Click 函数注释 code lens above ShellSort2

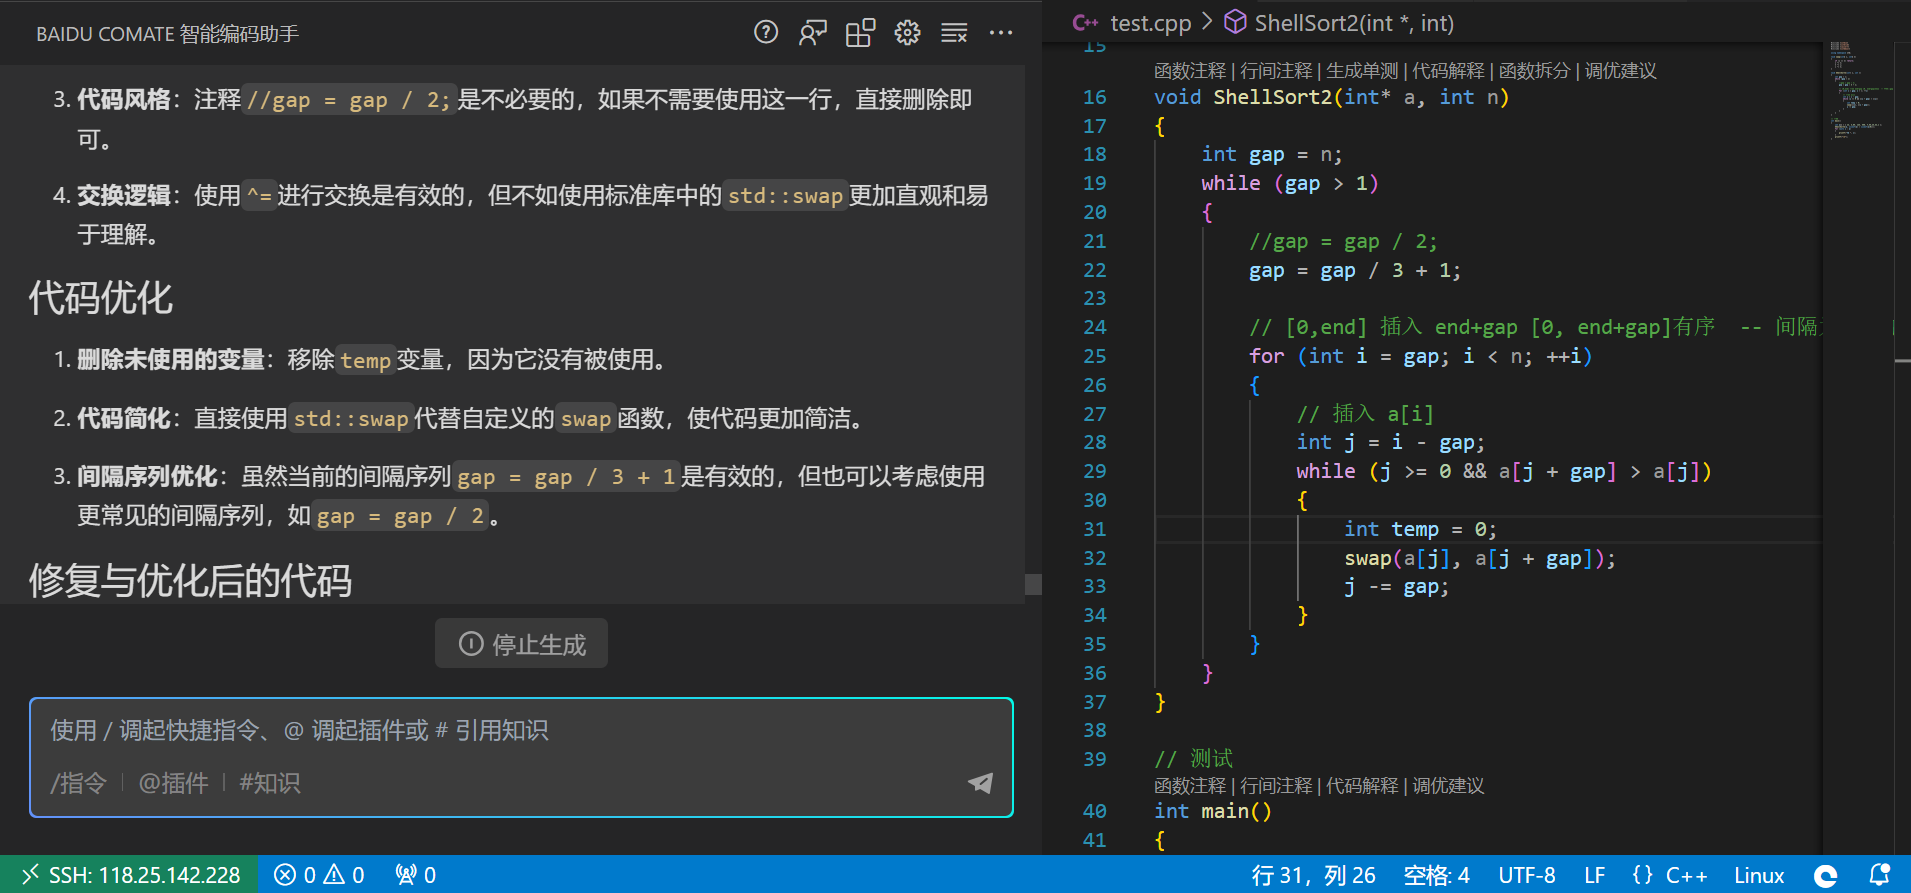click(x=1190, y=71)
